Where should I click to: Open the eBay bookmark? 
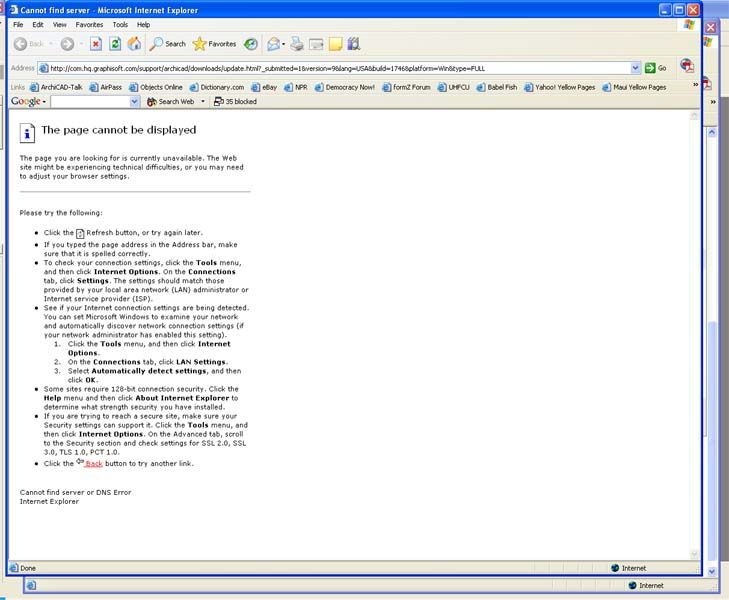tap(264, 87)
